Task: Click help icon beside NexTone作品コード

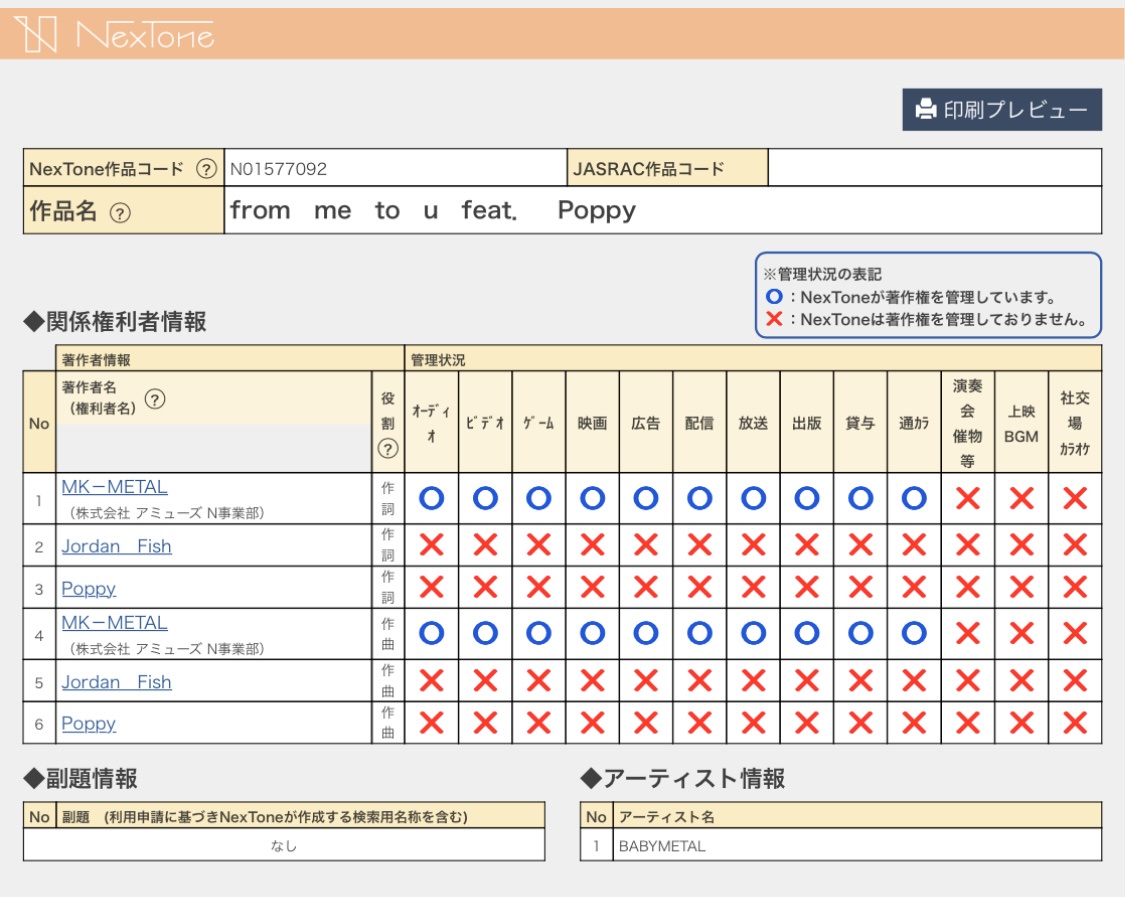Action: (206, 169)
